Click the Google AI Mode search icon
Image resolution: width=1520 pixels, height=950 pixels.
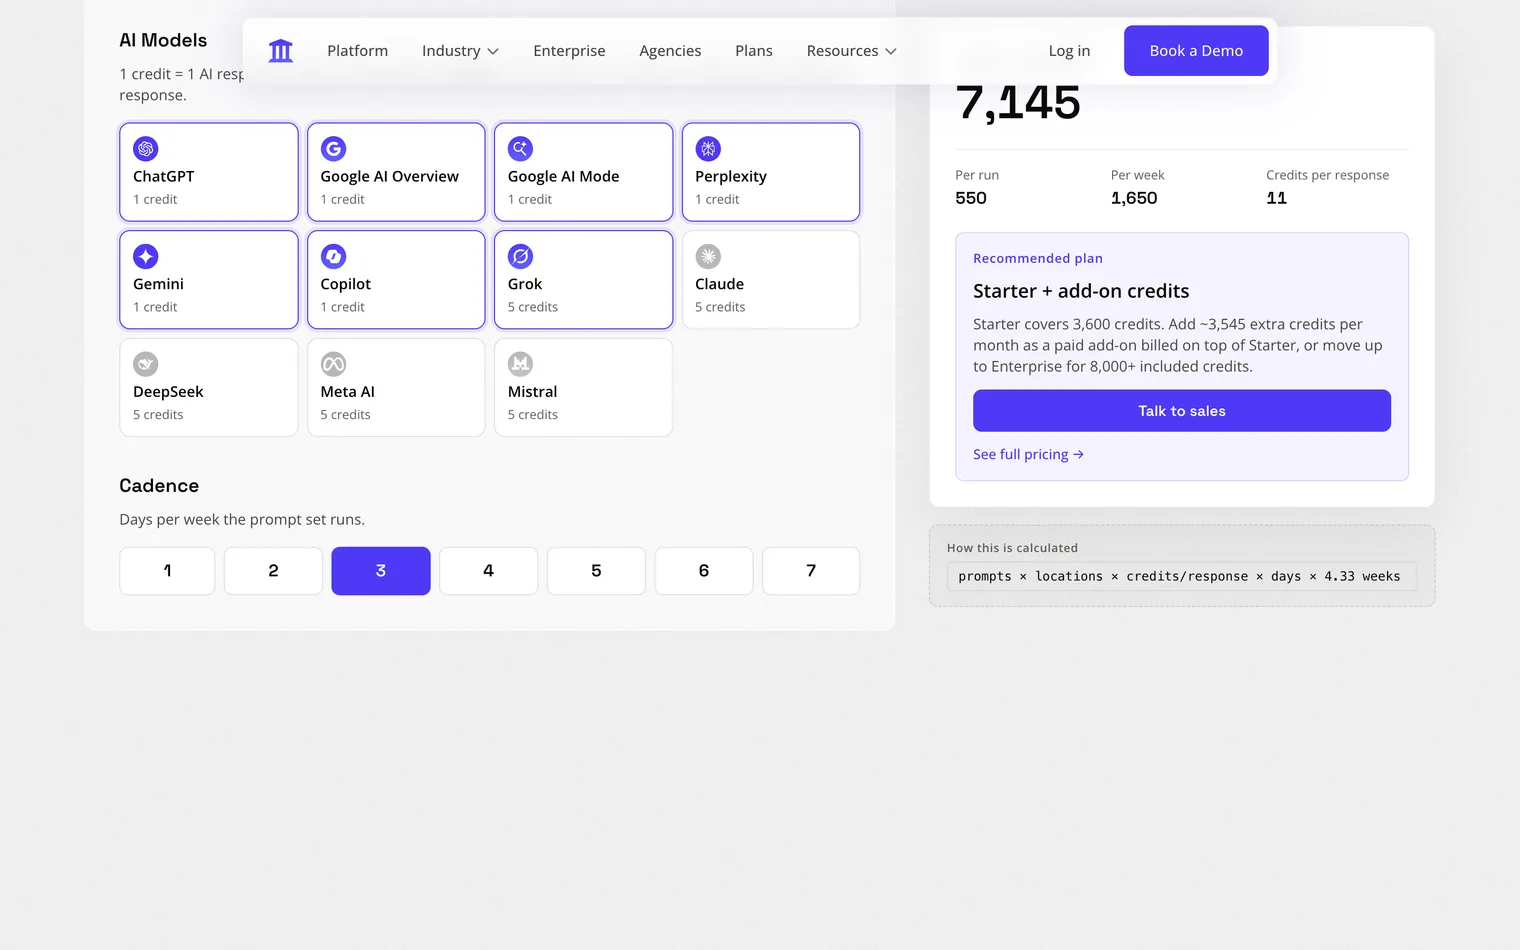pos(520,149)
